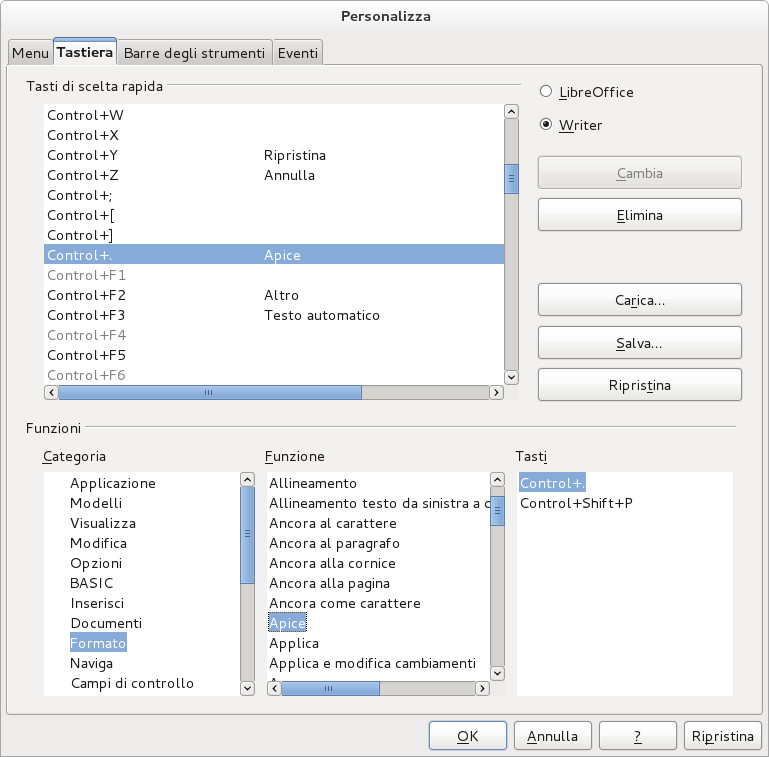Select the Inserisci category
This screenshot has height=757, width=769.
tap(97, 603)
